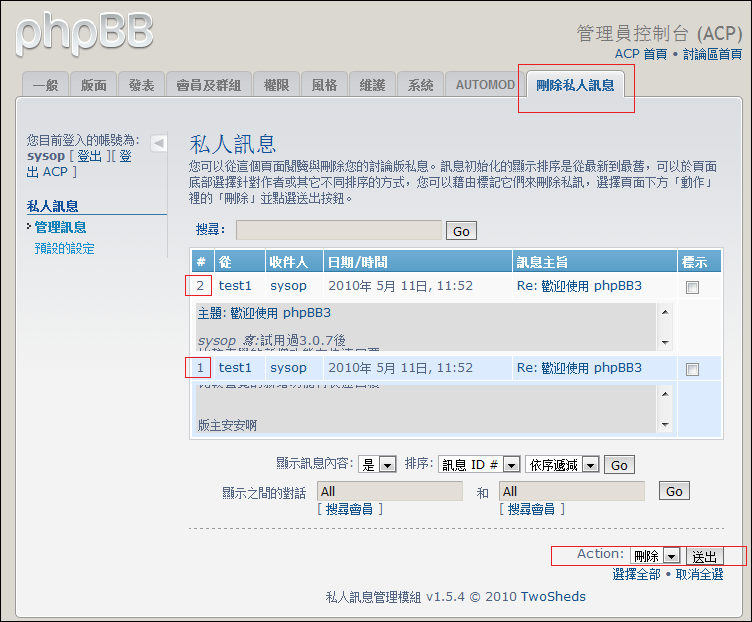Mark the message #2 checkbox
752x622 pixels.
coord(692,287)
